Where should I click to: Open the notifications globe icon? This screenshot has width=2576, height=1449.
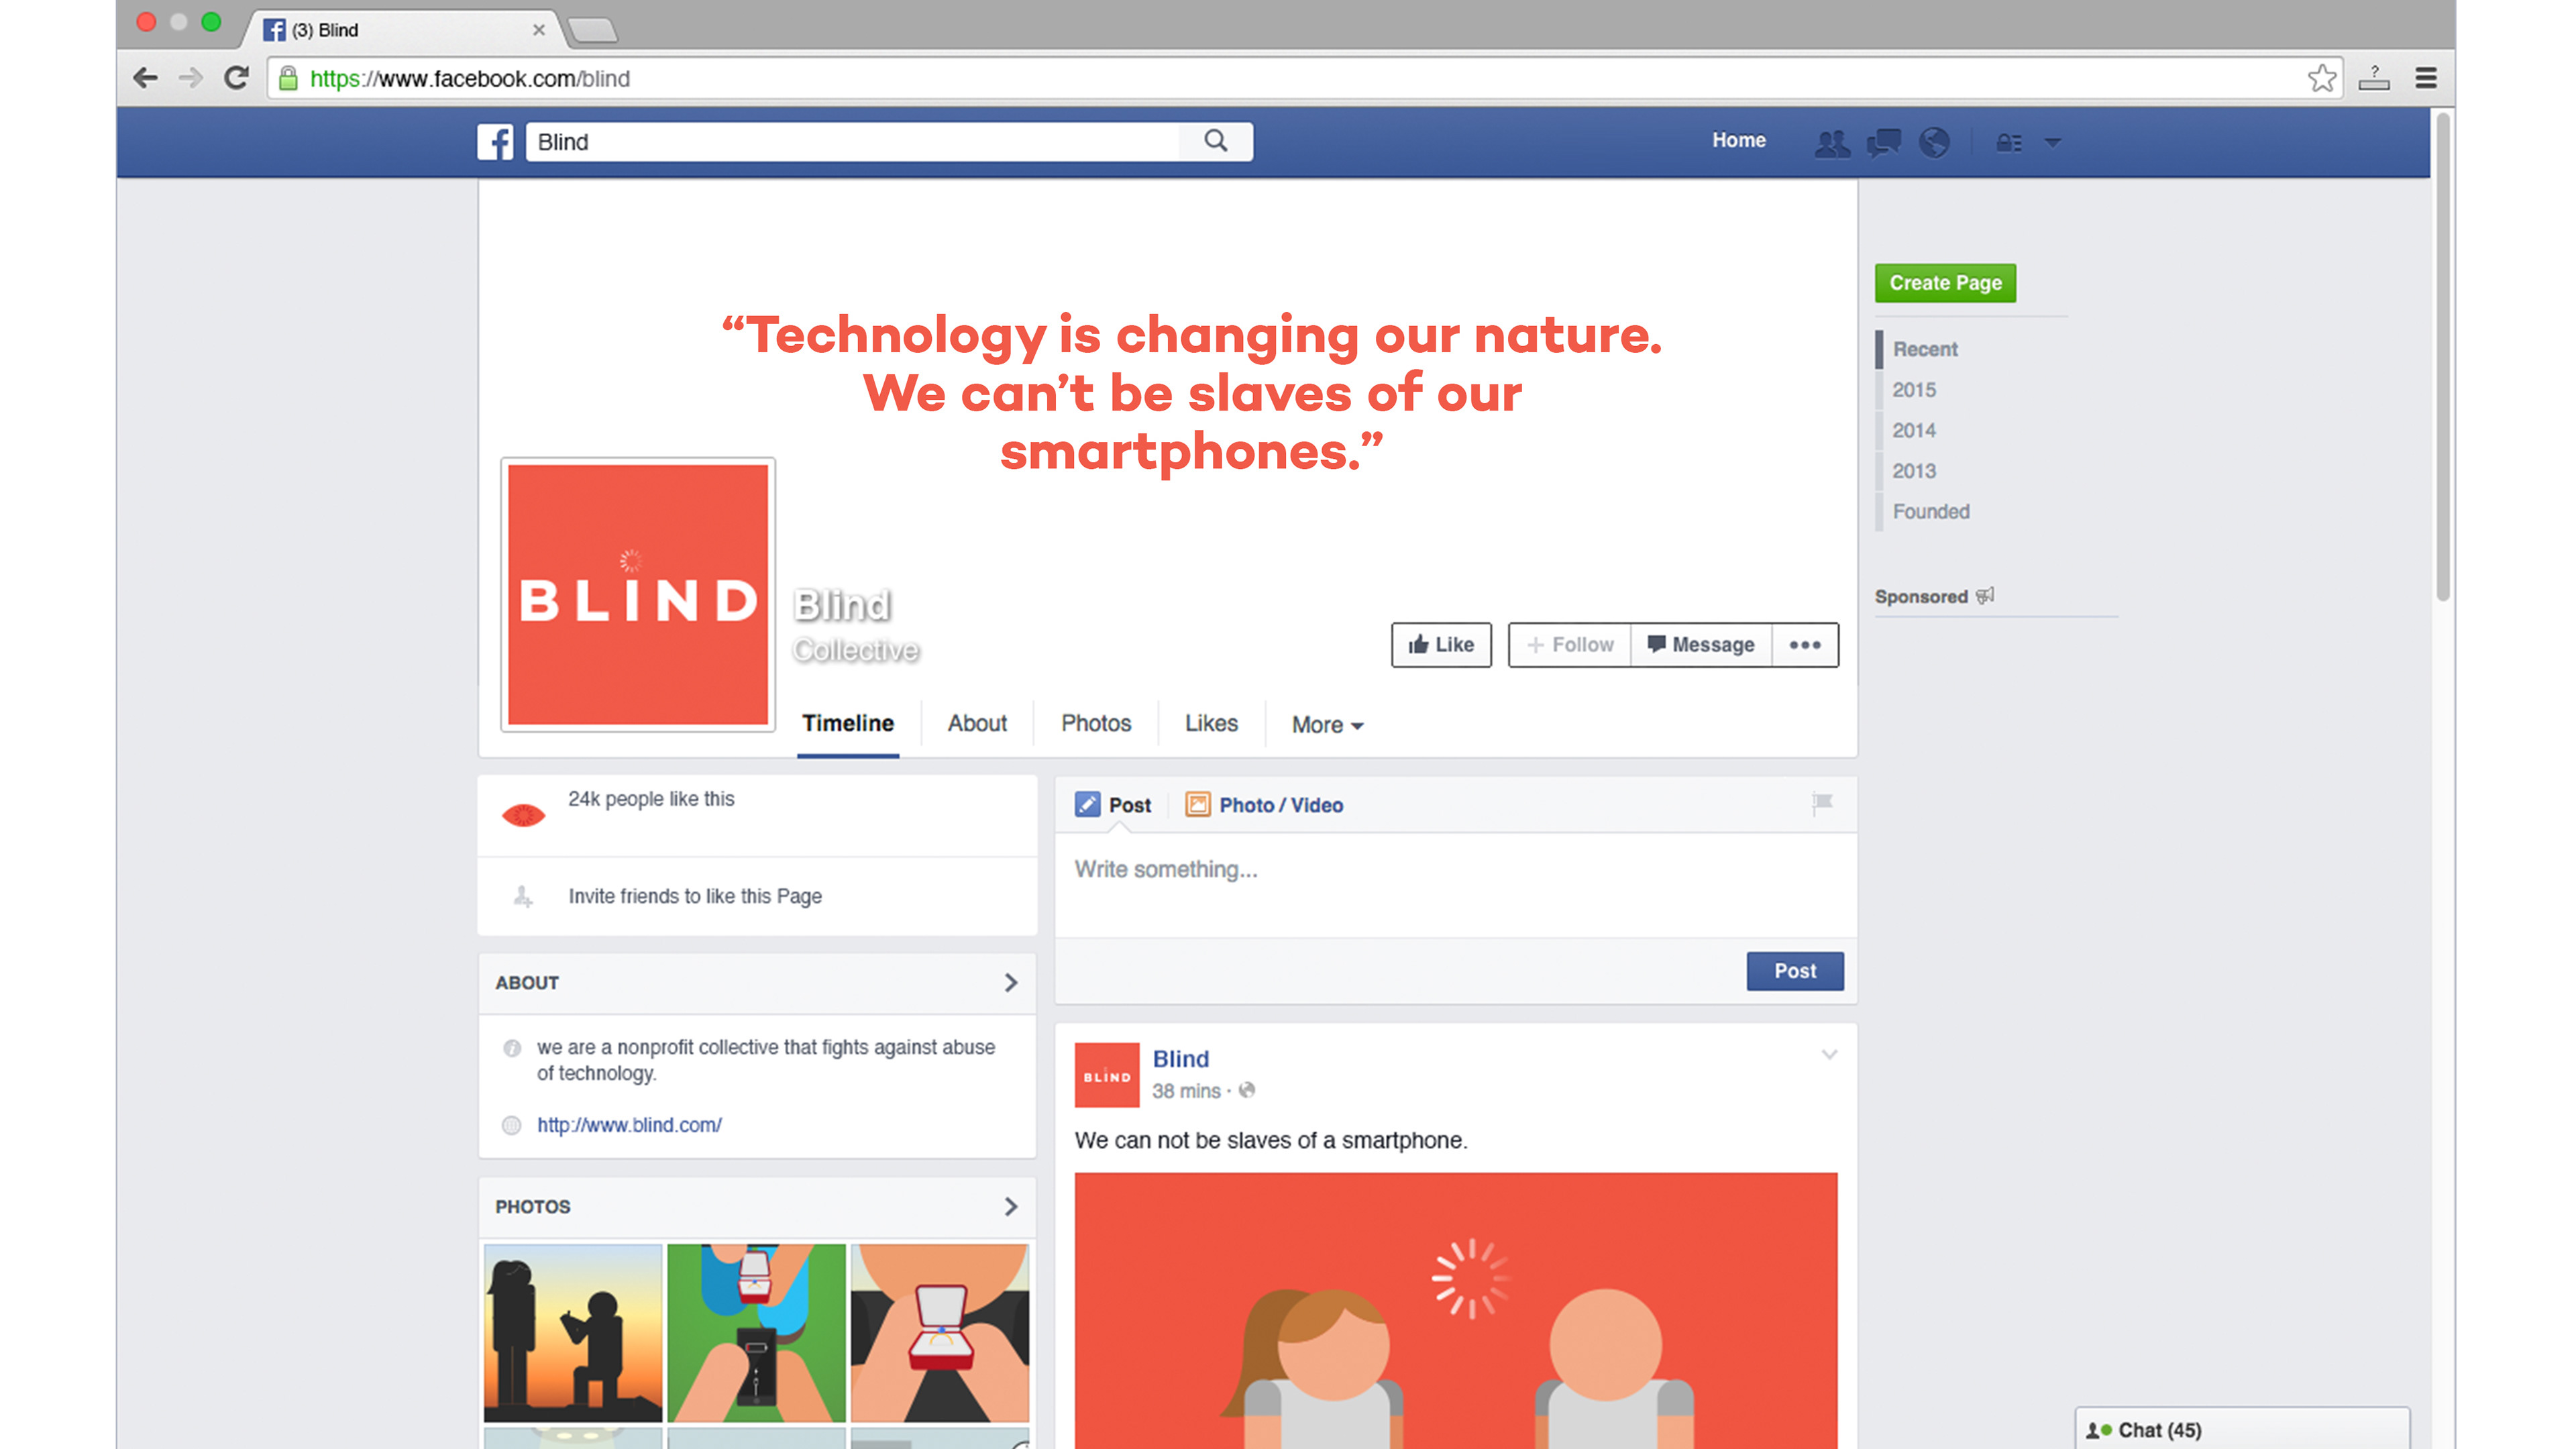click(x=1935, y=143)
